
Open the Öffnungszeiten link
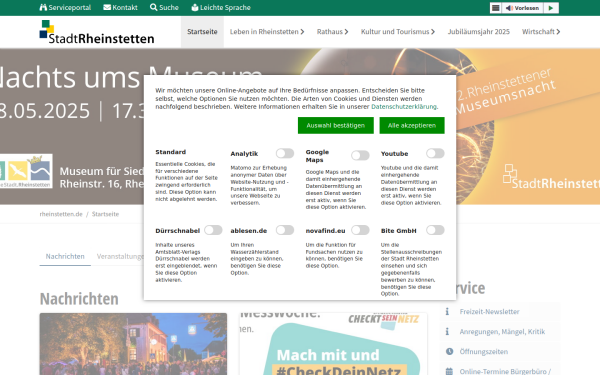tap(484, 351)
